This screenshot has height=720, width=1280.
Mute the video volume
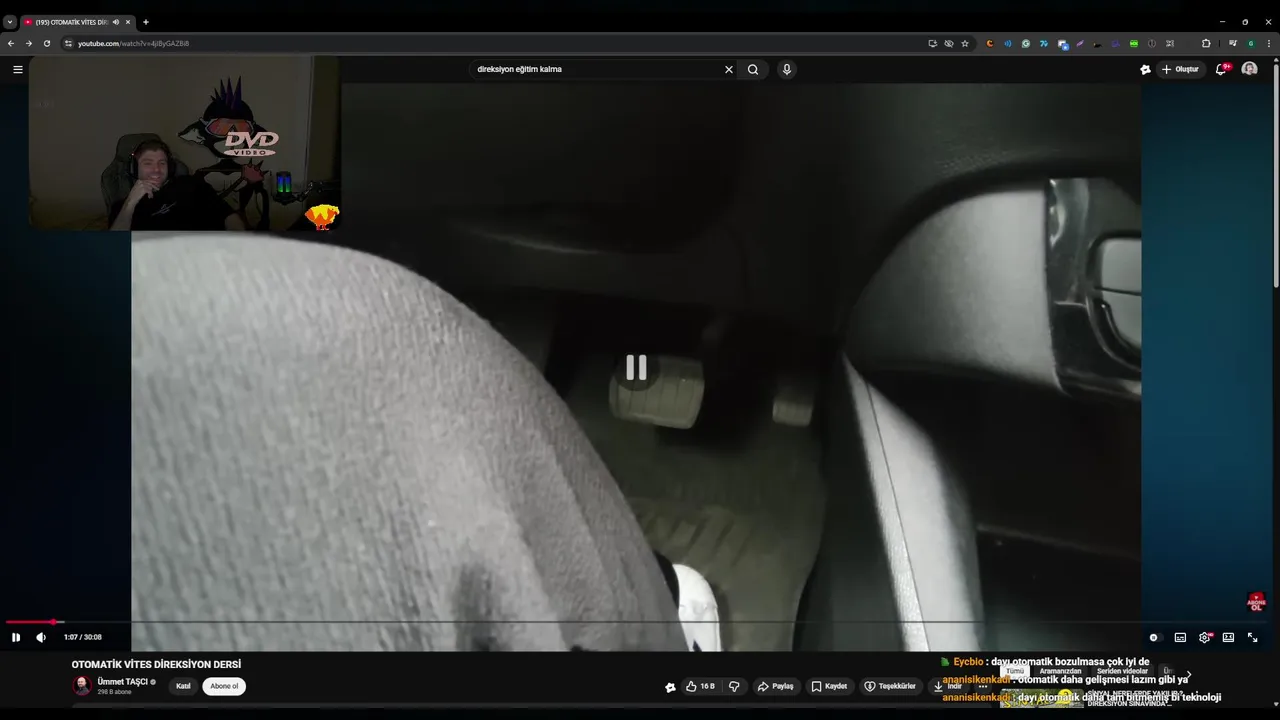[x=41, y=637]
